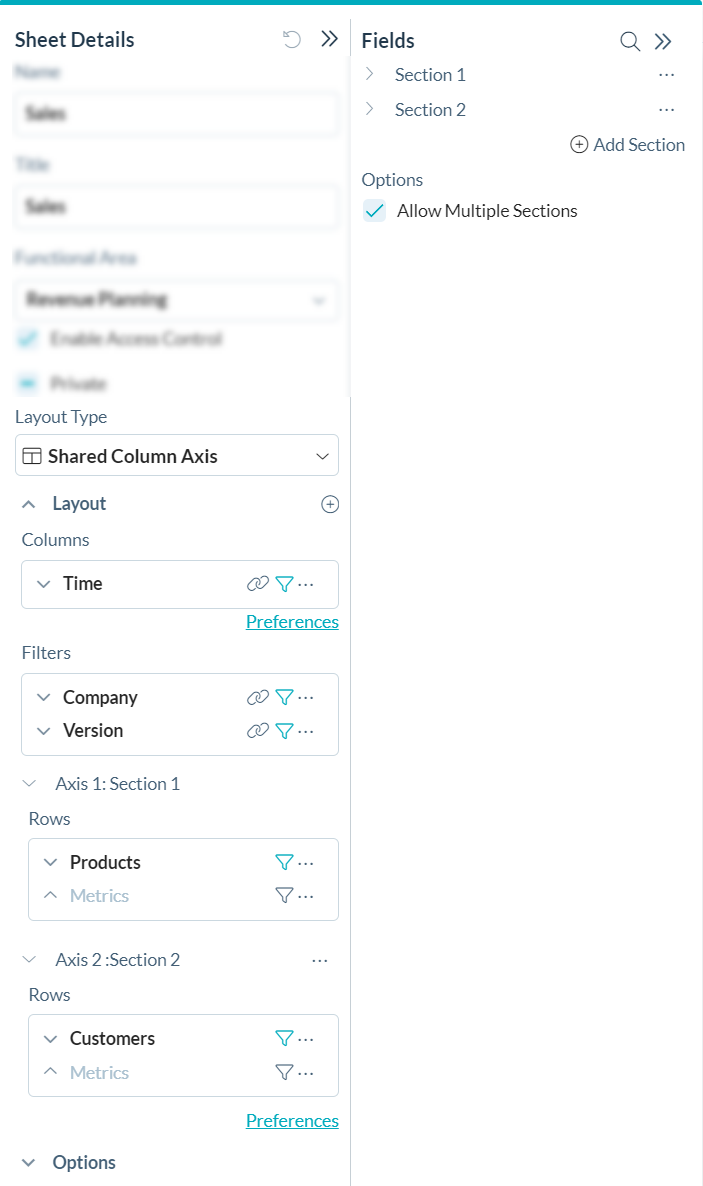This screenshot has width=703, height=1186.
Task: Expand the Section 1 tree item
Action: point(369,74)
